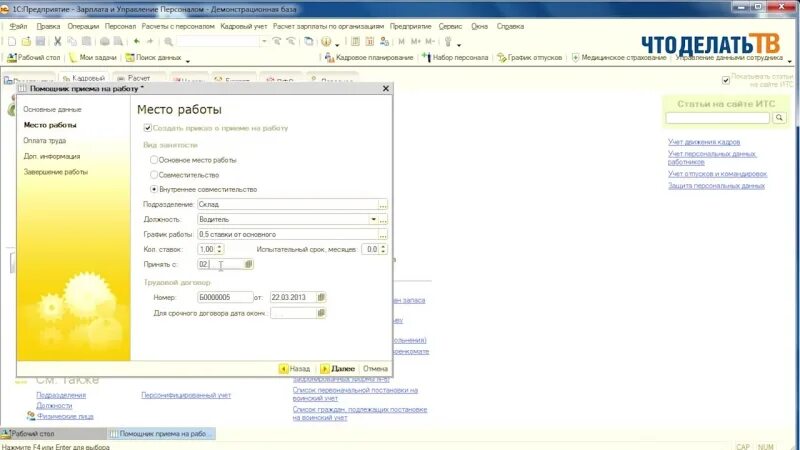This screenshot has height=450, width=800.
Task: Open the Справка menu
Action: pos(510,26)
